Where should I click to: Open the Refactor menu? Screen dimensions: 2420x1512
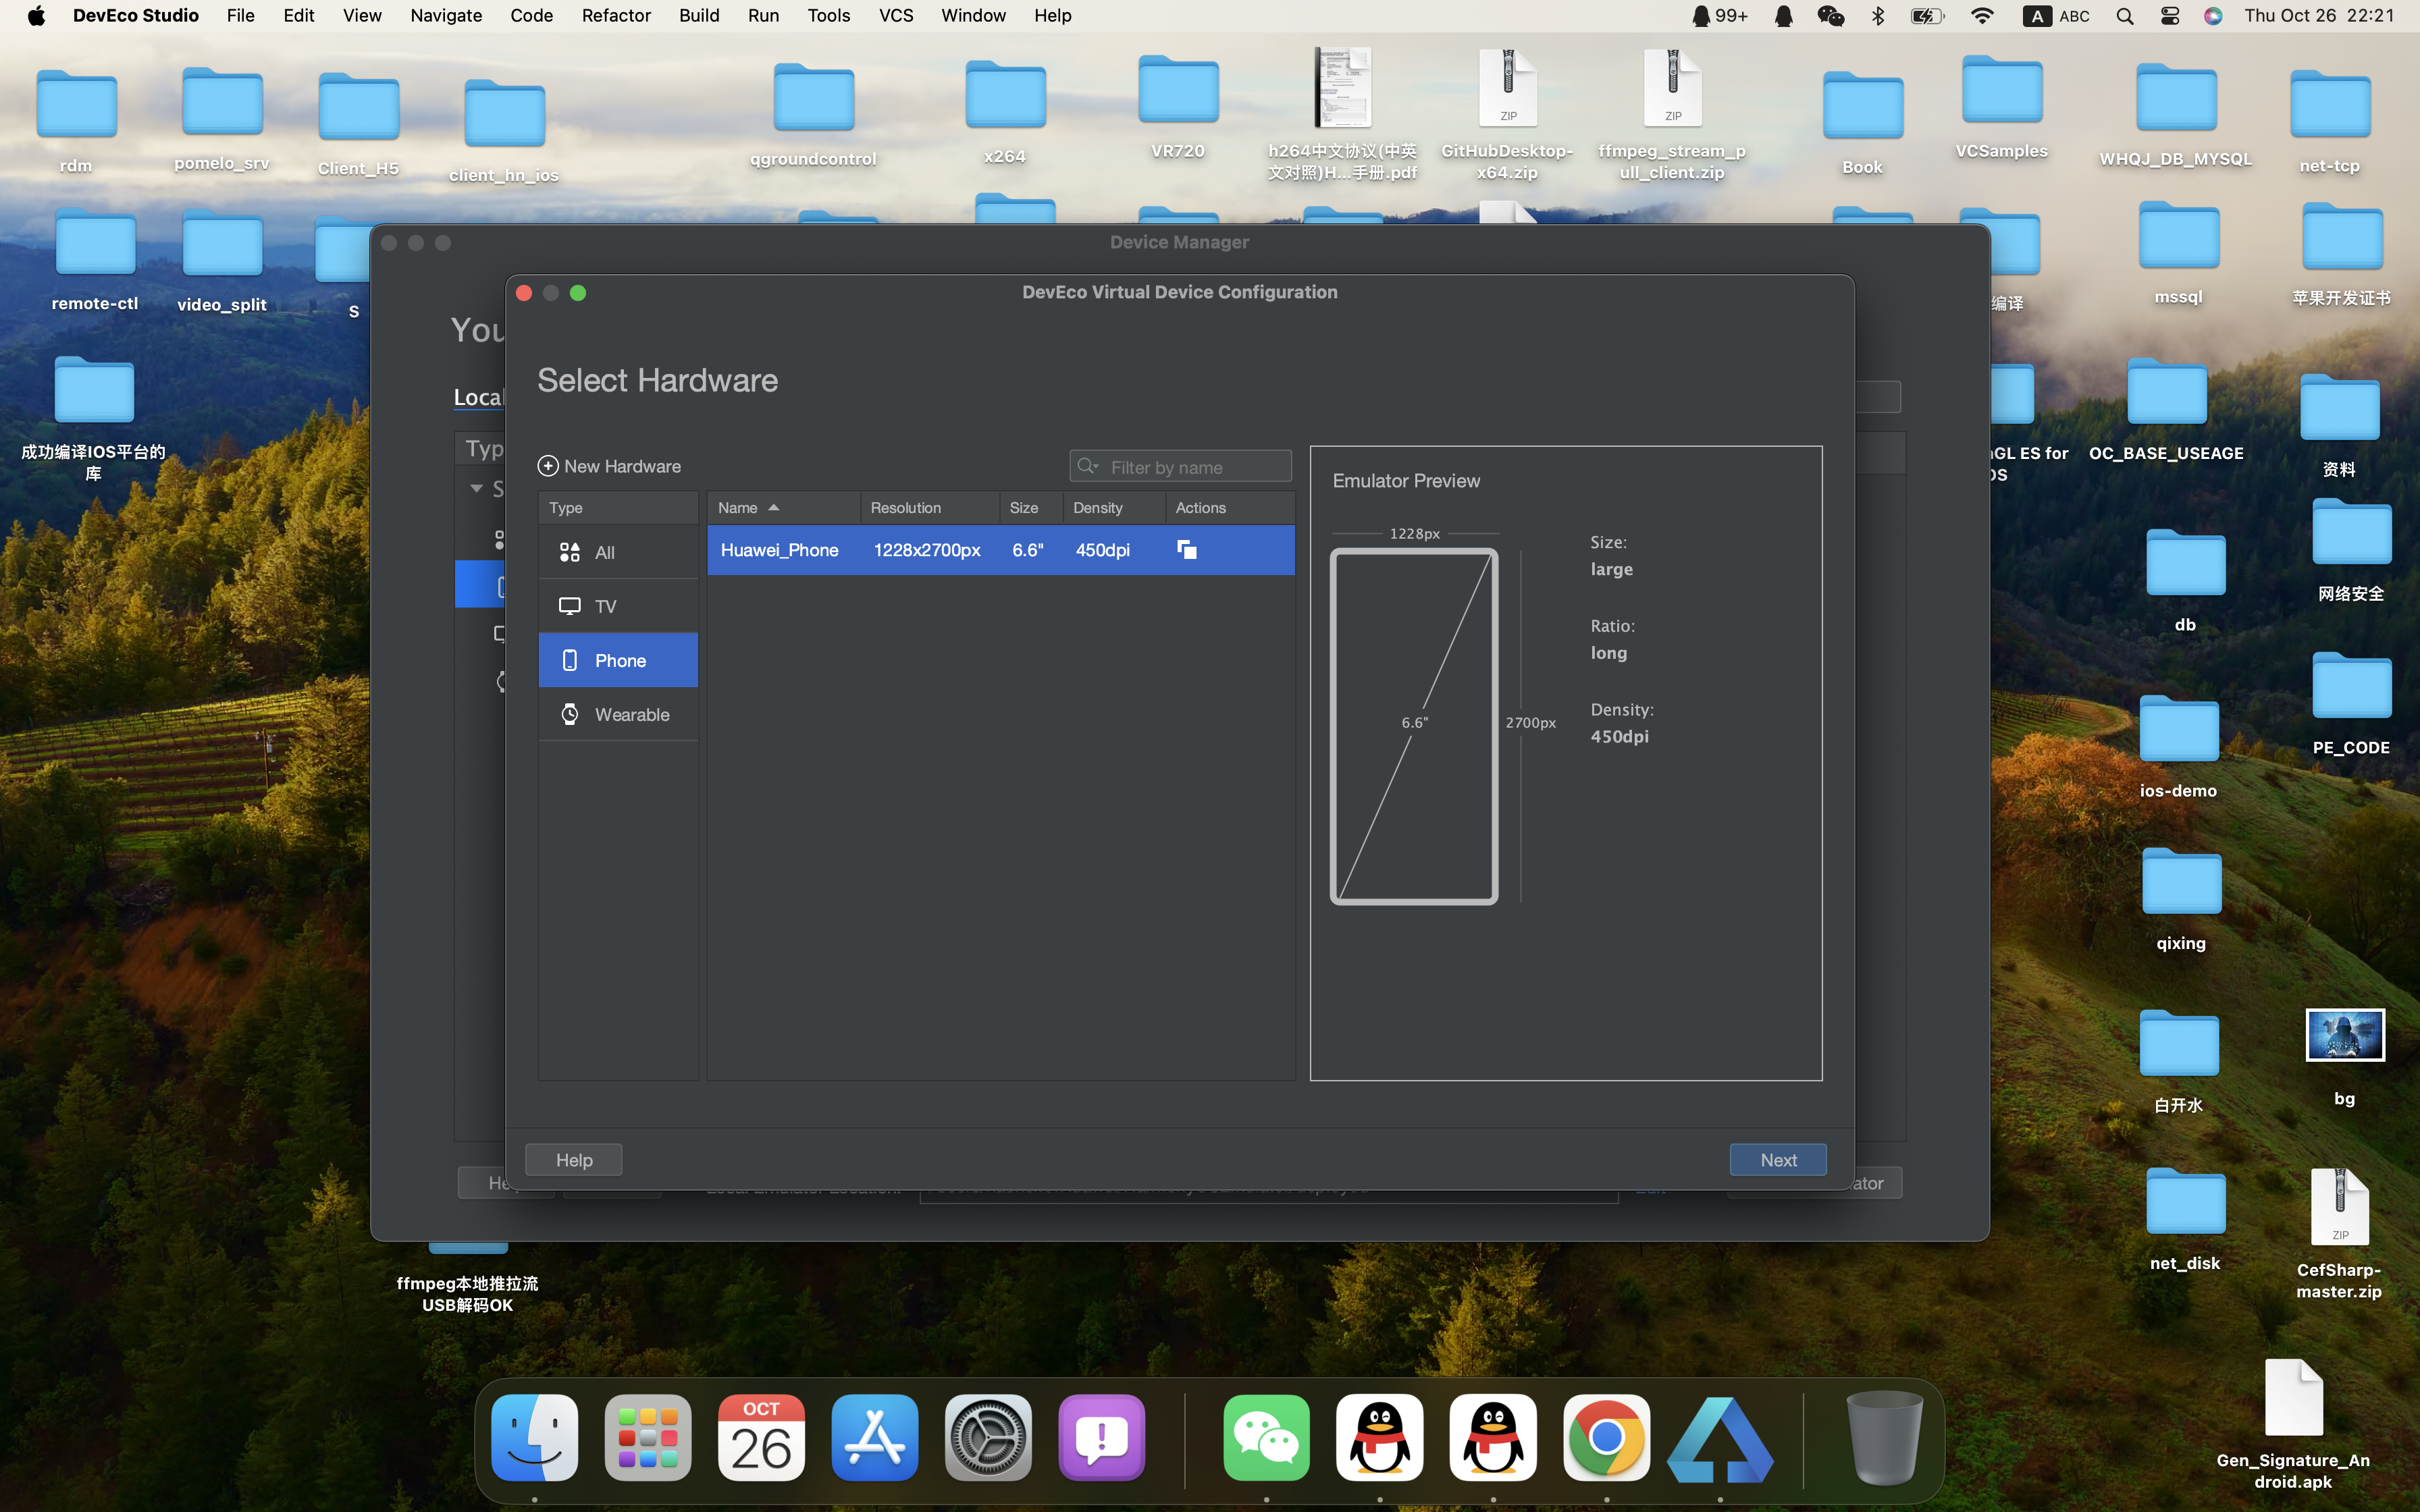click(x=616, y=16)
